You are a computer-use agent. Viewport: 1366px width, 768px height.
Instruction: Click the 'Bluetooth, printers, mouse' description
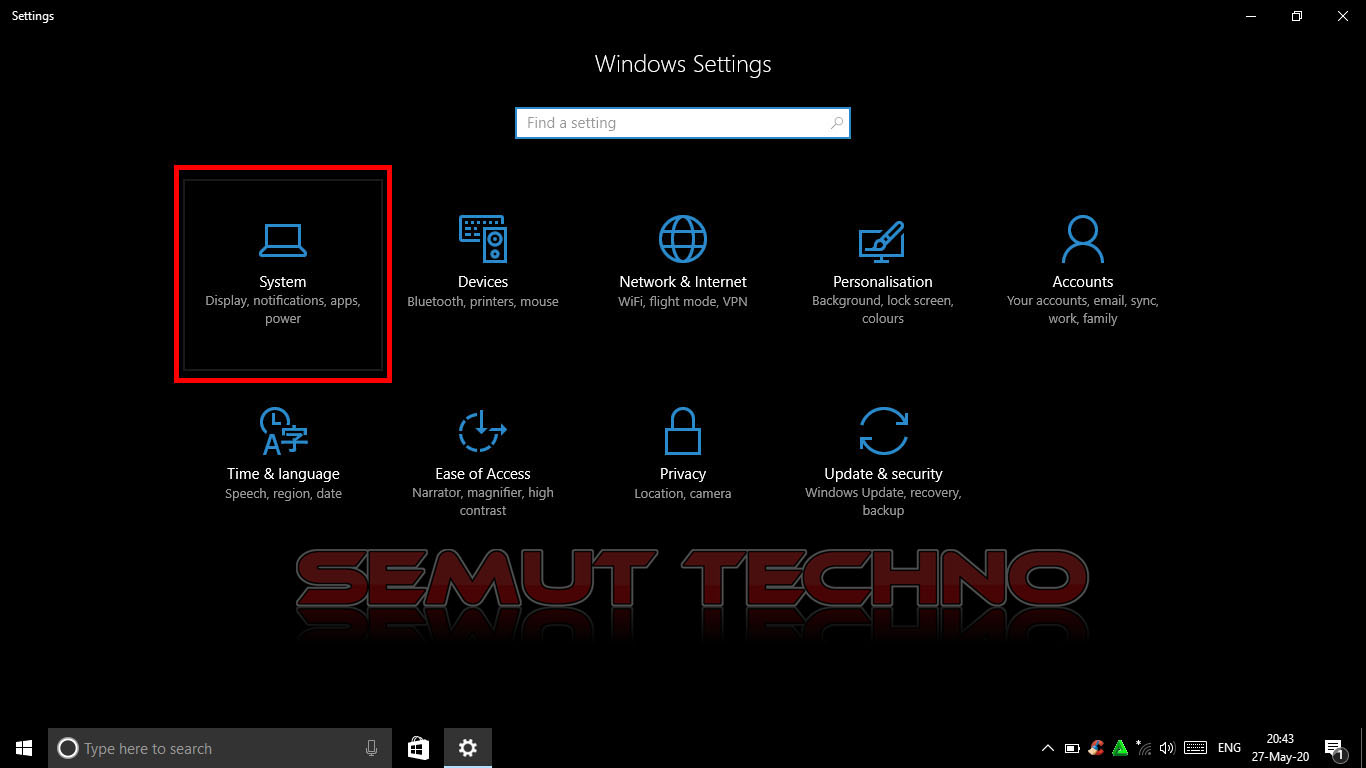(x=483, y=301)
